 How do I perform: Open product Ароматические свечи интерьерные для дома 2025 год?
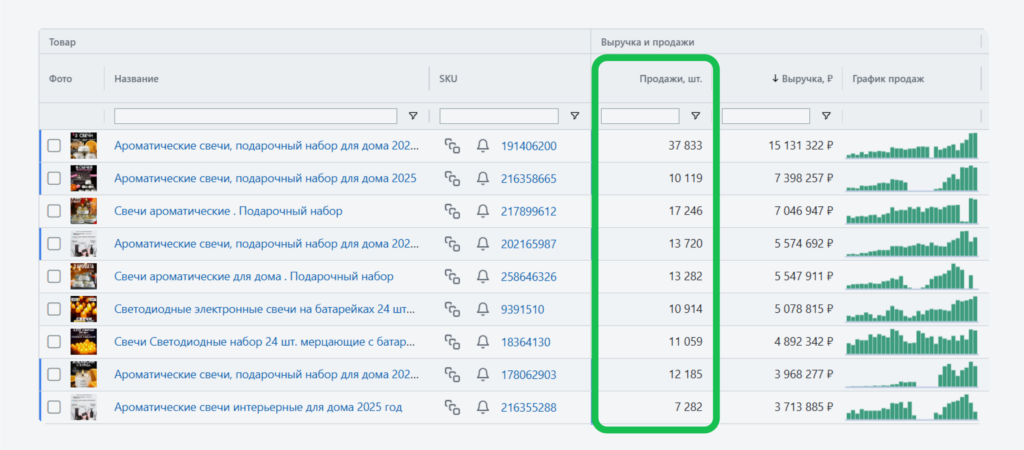(258, 408)
